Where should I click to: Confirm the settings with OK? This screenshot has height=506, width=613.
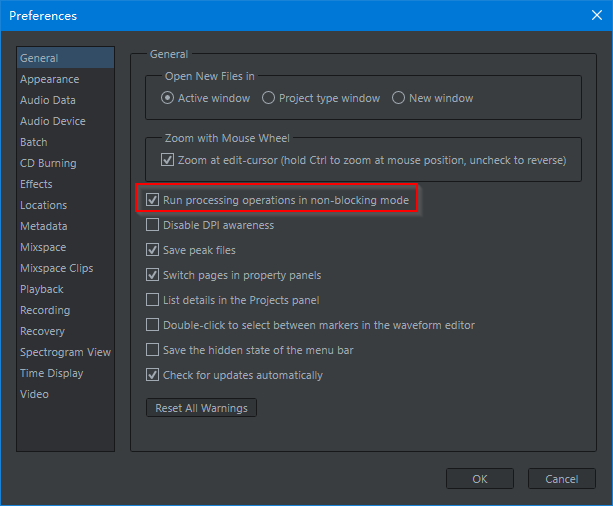(x=480, y=479)
